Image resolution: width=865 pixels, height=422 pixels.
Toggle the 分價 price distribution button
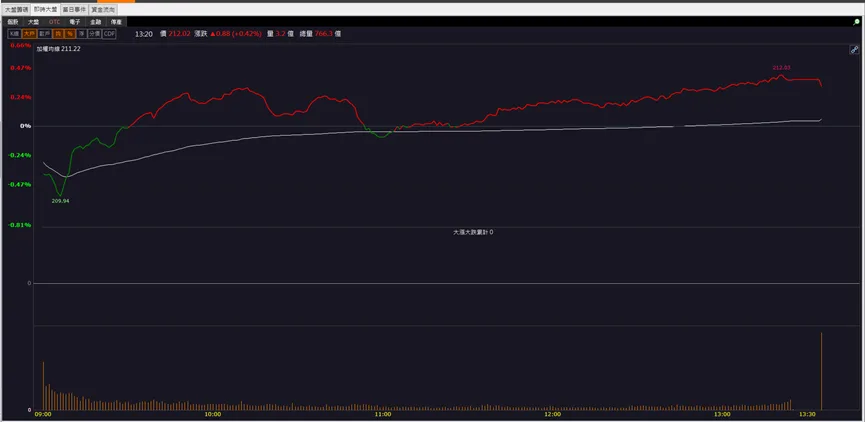95,34
